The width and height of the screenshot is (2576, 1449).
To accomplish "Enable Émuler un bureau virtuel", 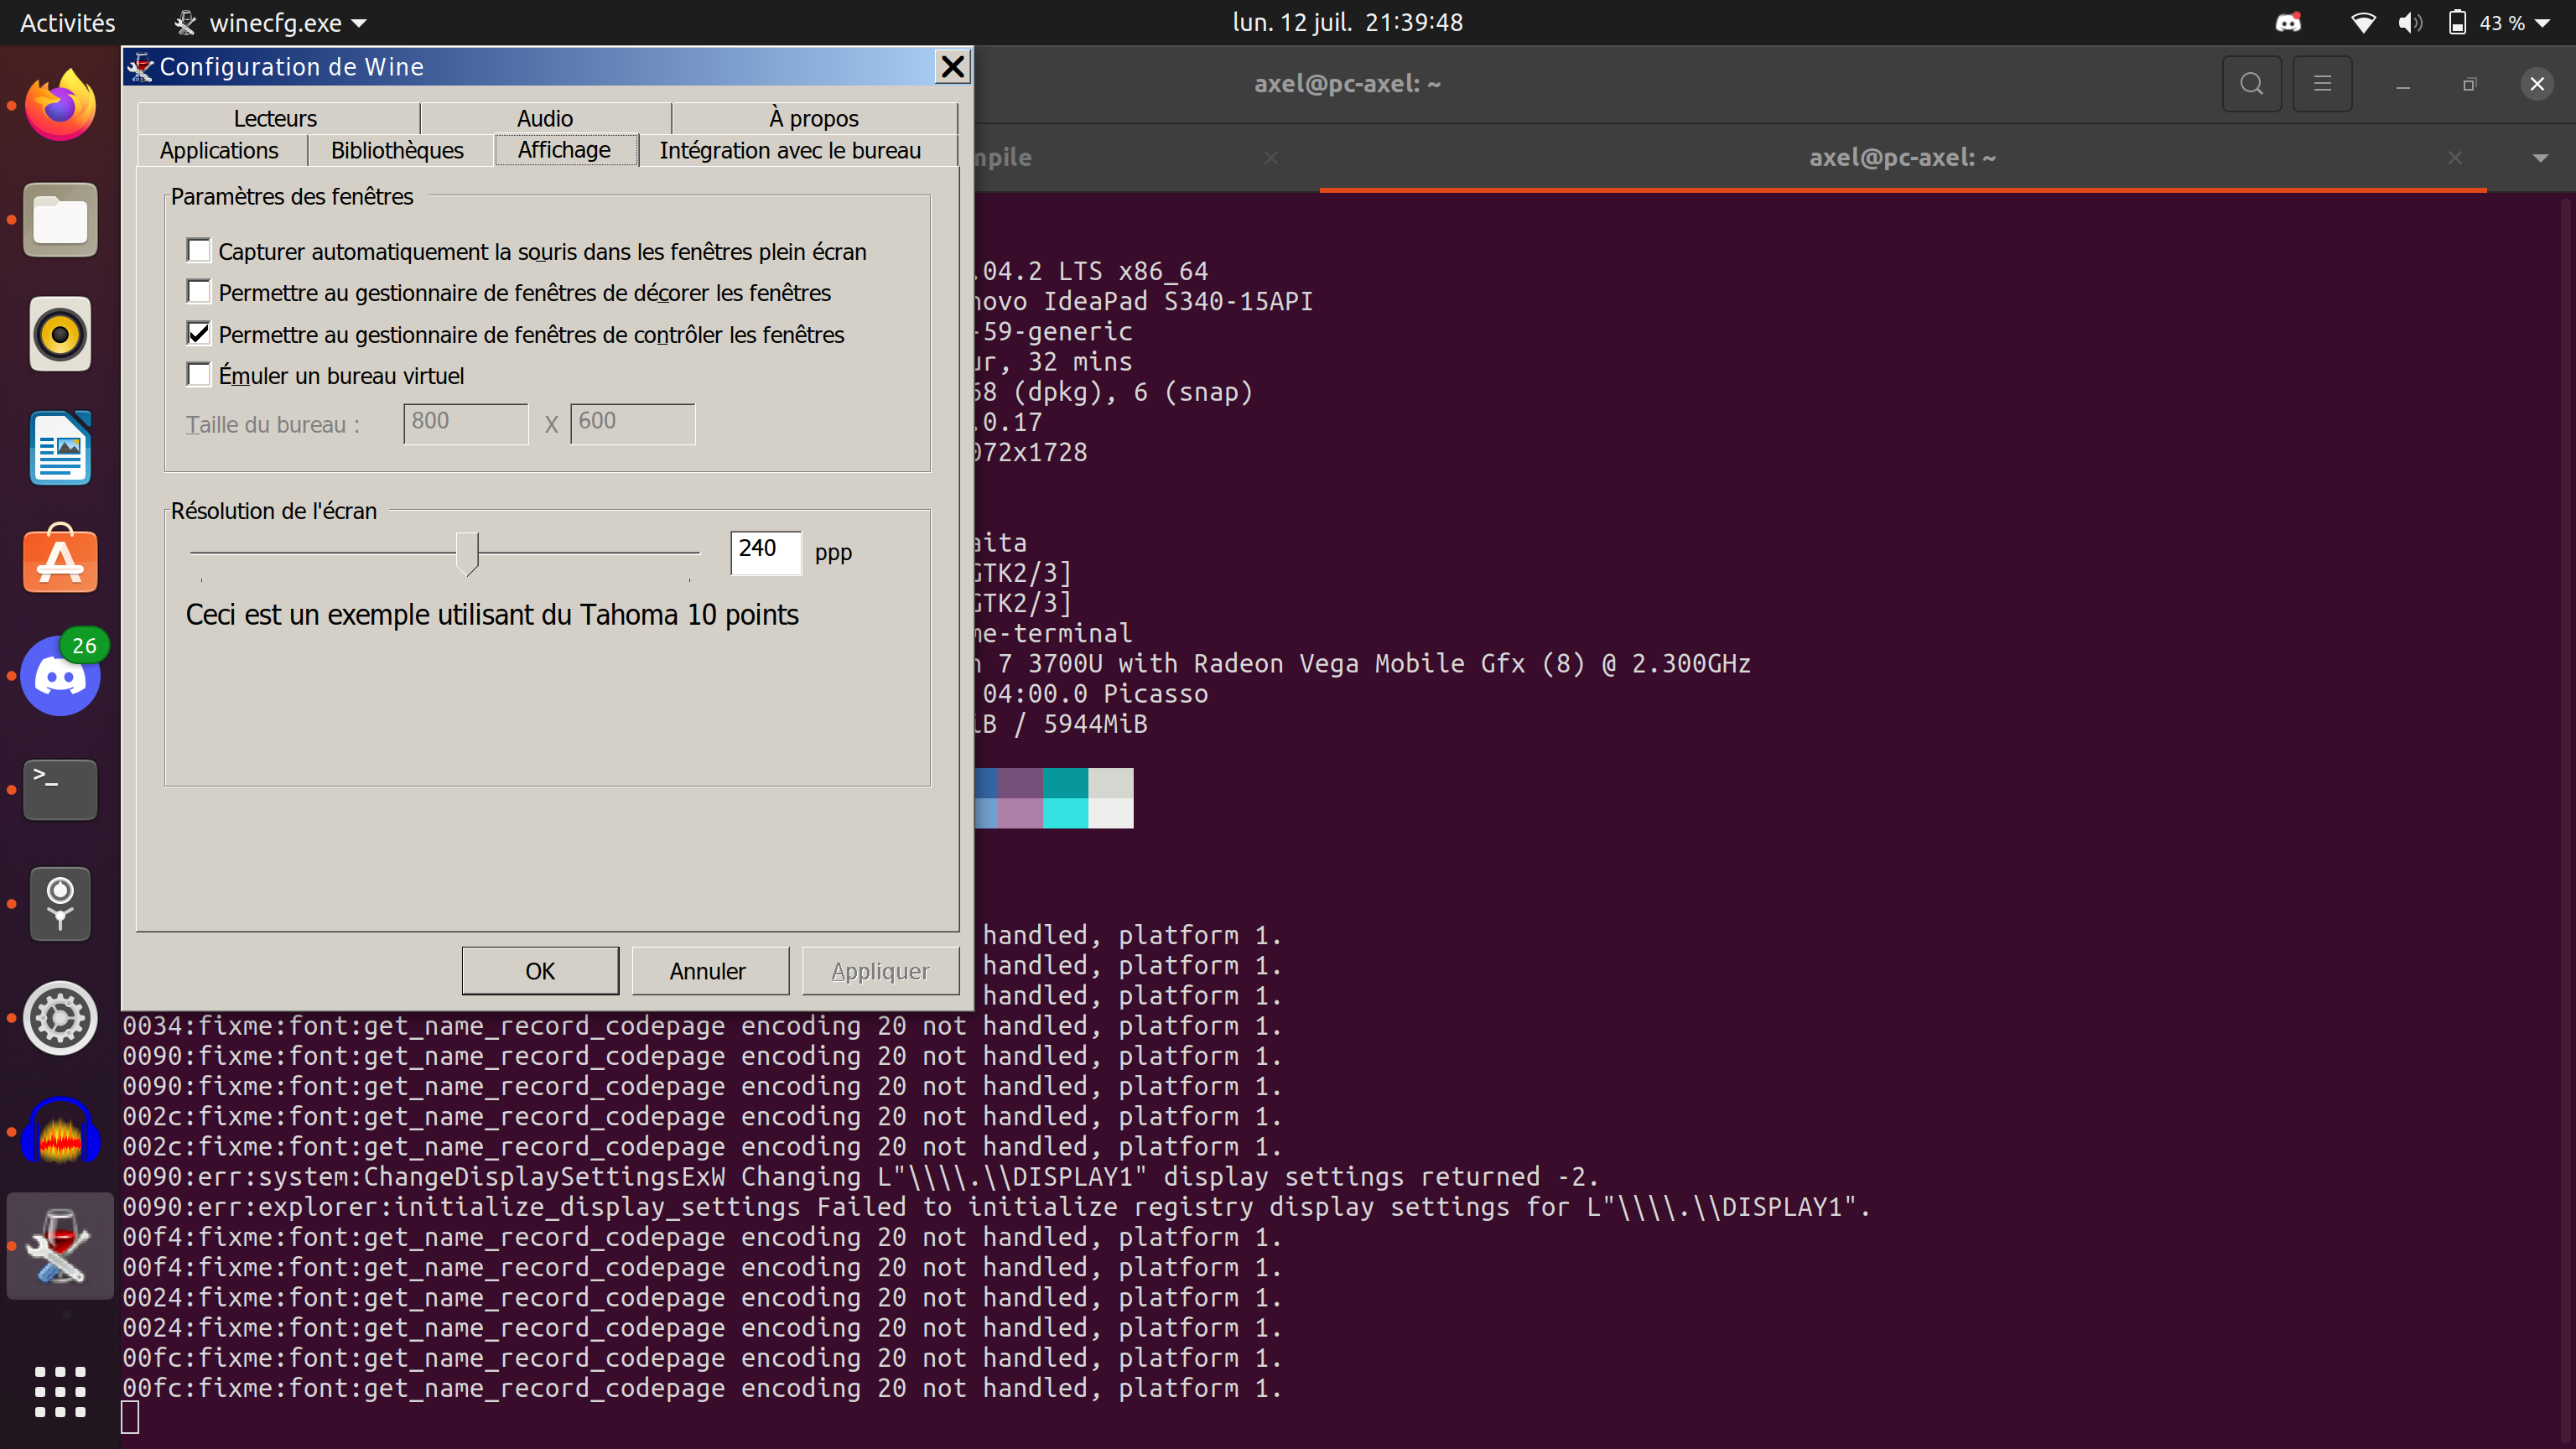I will pyautogui.click(x=199, y=375).
